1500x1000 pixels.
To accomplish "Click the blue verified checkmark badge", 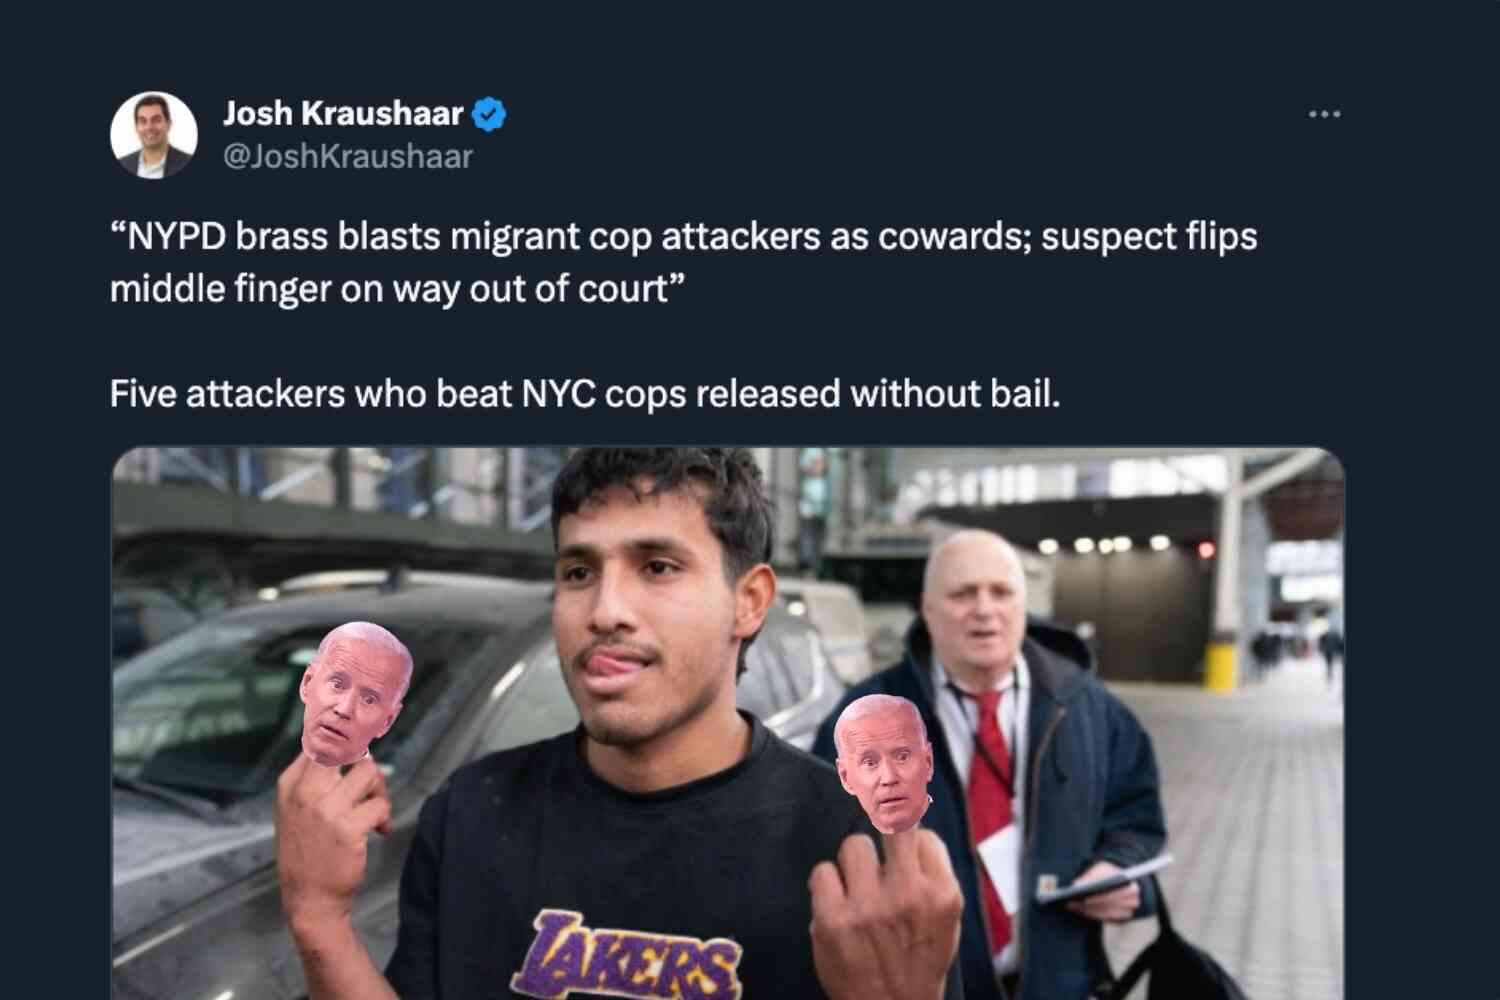I will coord(489,114).
